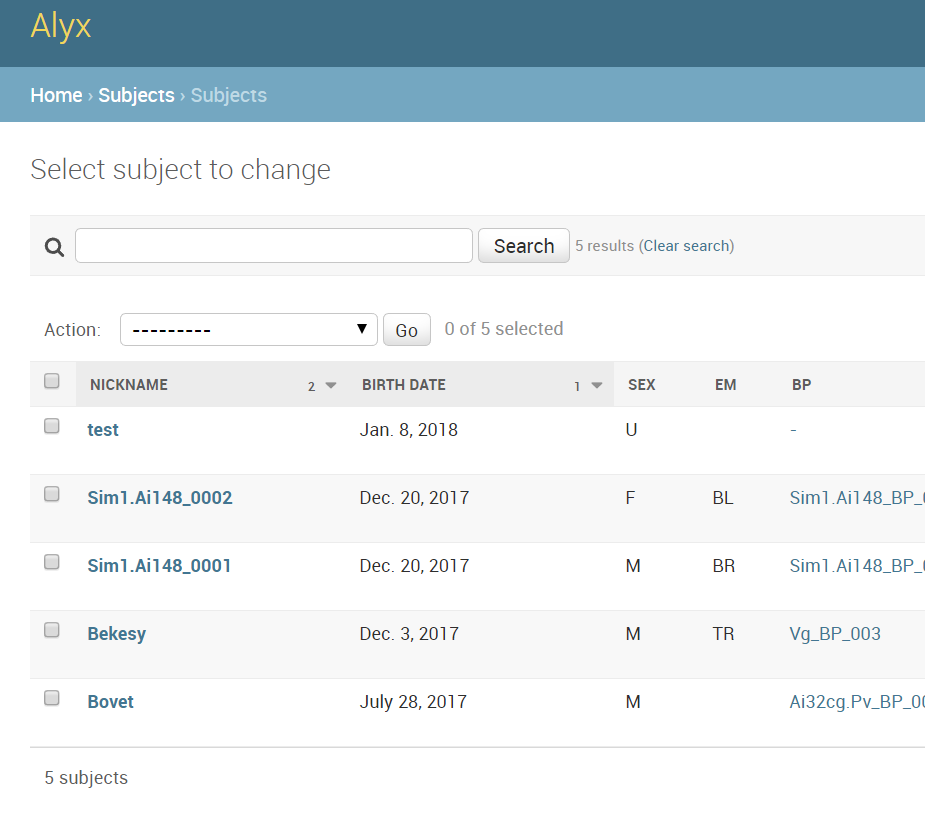
Task: Select the Sim1.Ai148_0001 row checkbox
Action: (x=52, y=562)
